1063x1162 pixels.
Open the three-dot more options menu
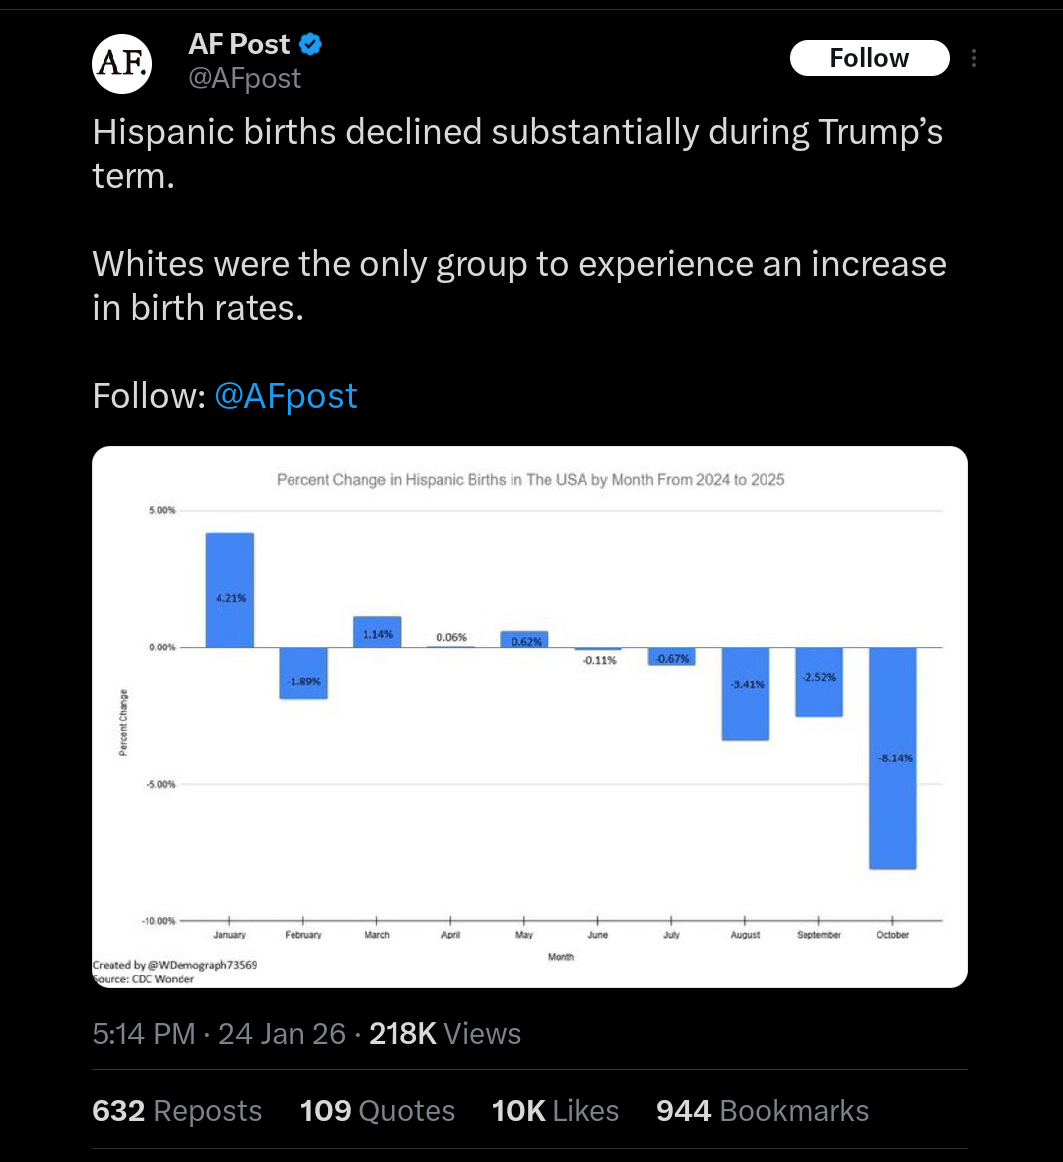pyautogui.click(x=973, y=59)
